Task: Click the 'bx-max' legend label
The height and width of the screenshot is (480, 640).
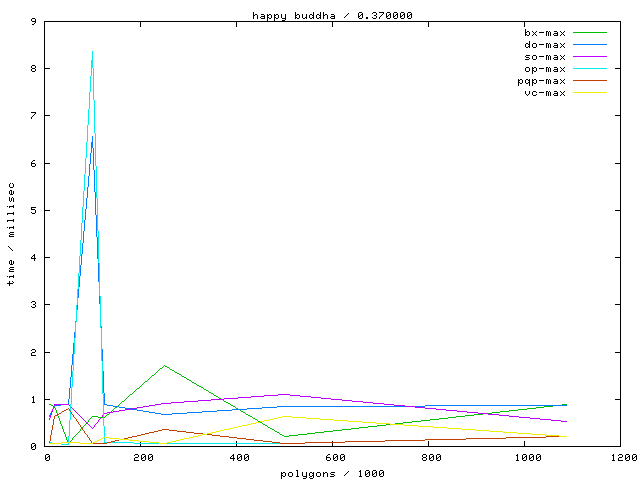Action: 545,33
